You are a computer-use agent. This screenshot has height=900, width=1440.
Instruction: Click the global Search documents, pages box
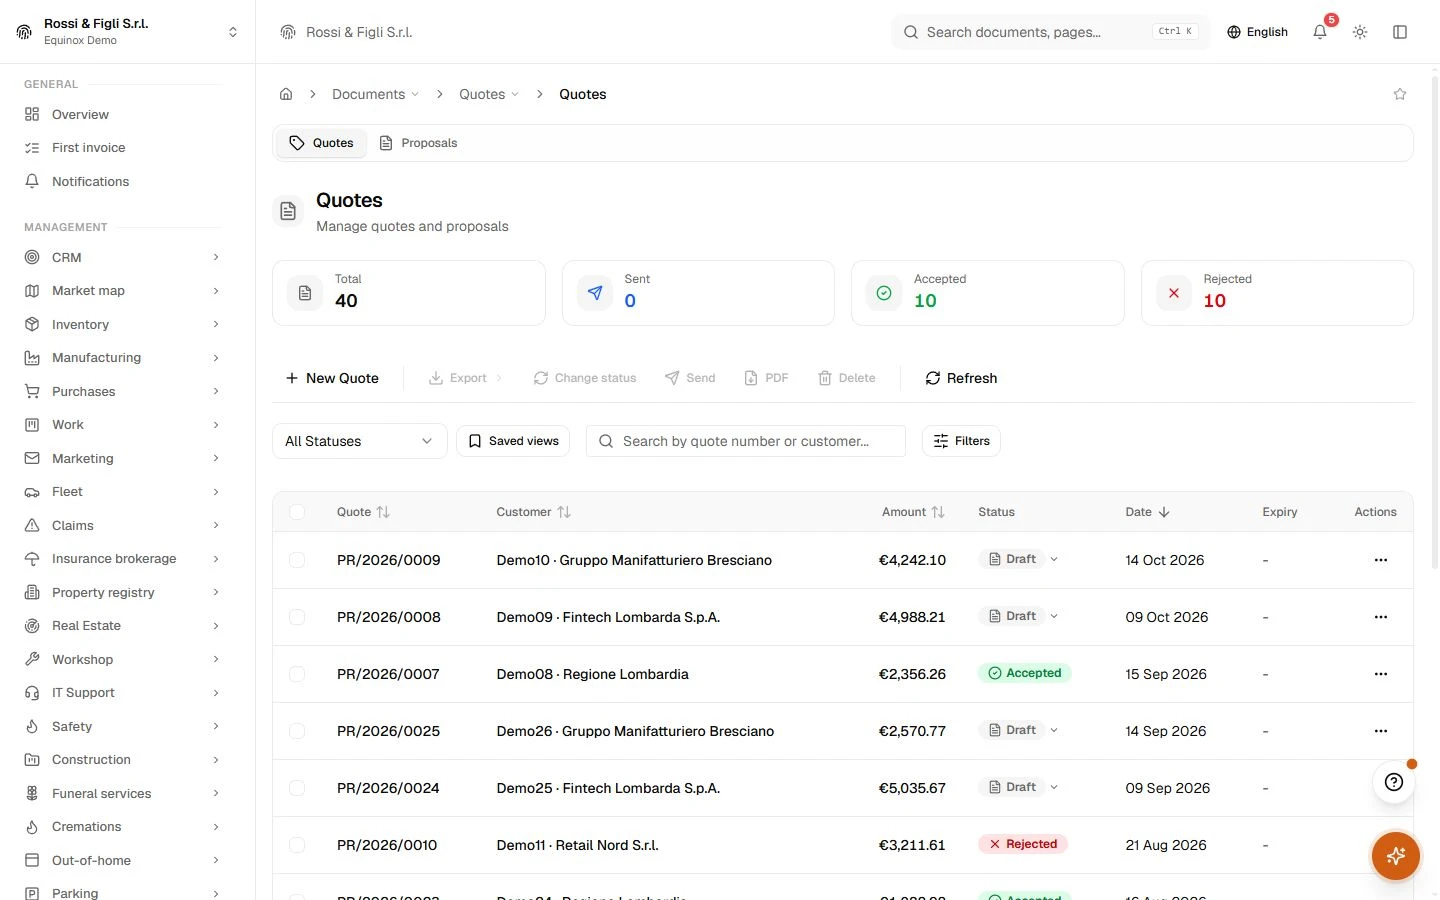coord(1050,32)
